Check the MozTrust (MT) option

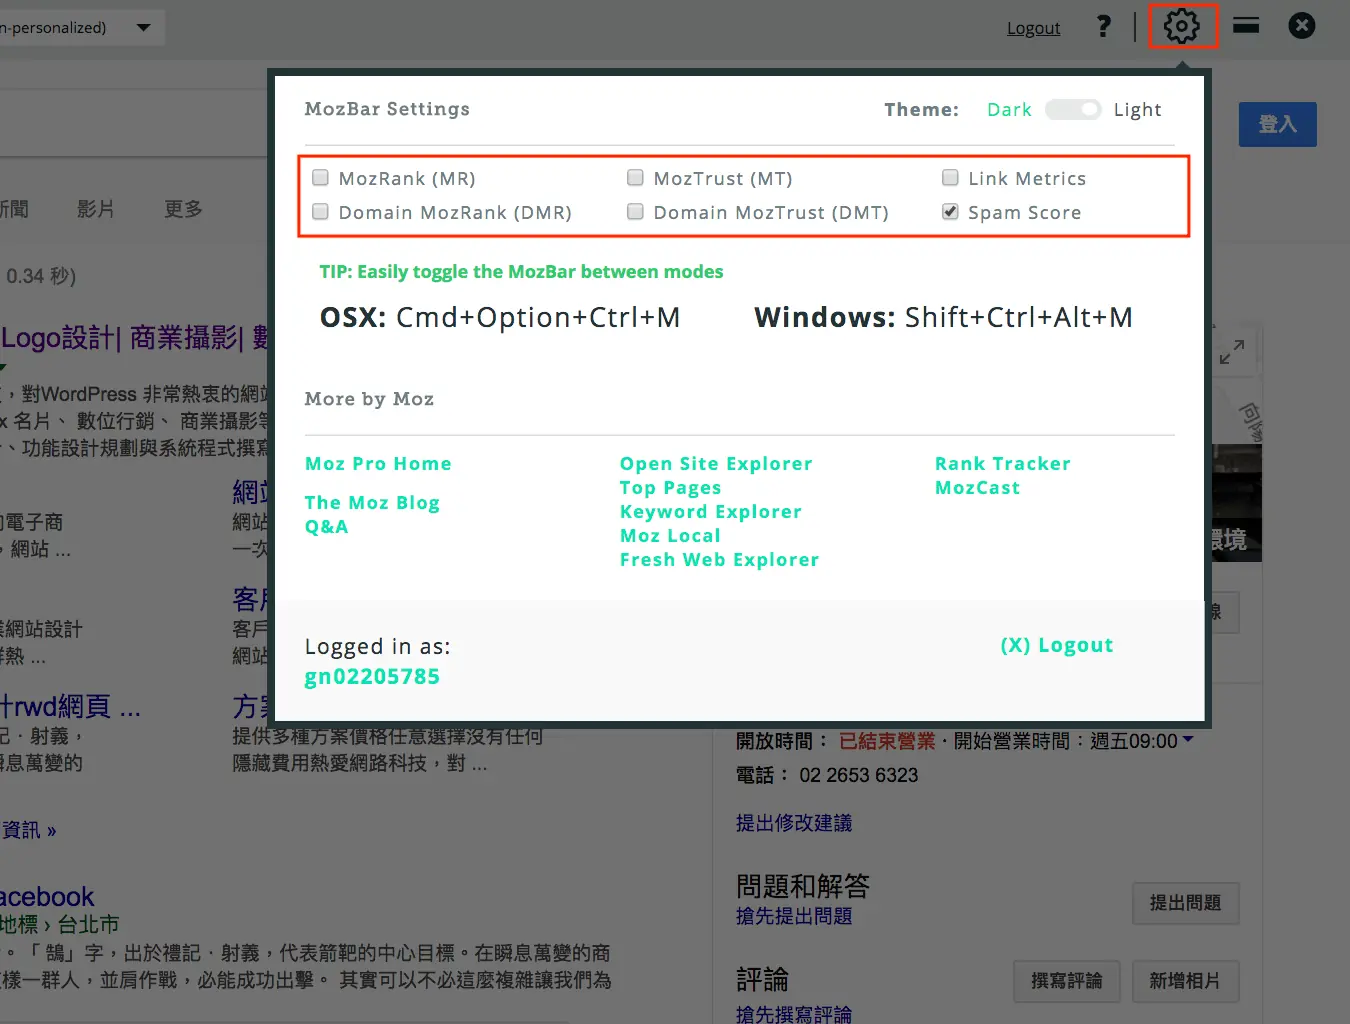coord(635,178)
